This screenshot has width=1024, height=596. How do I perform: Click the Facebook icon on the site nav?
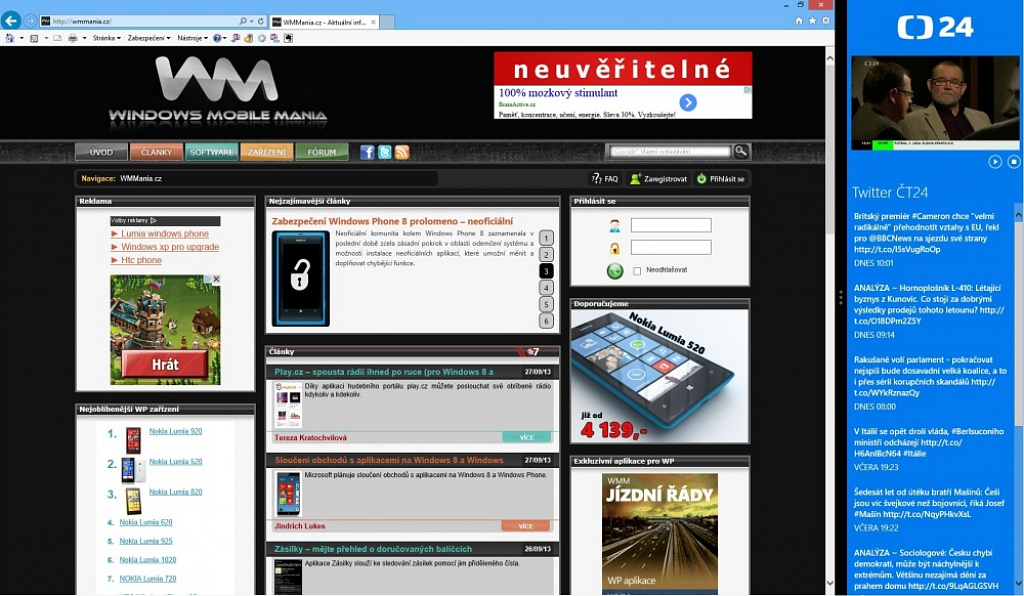pos(367,152)
